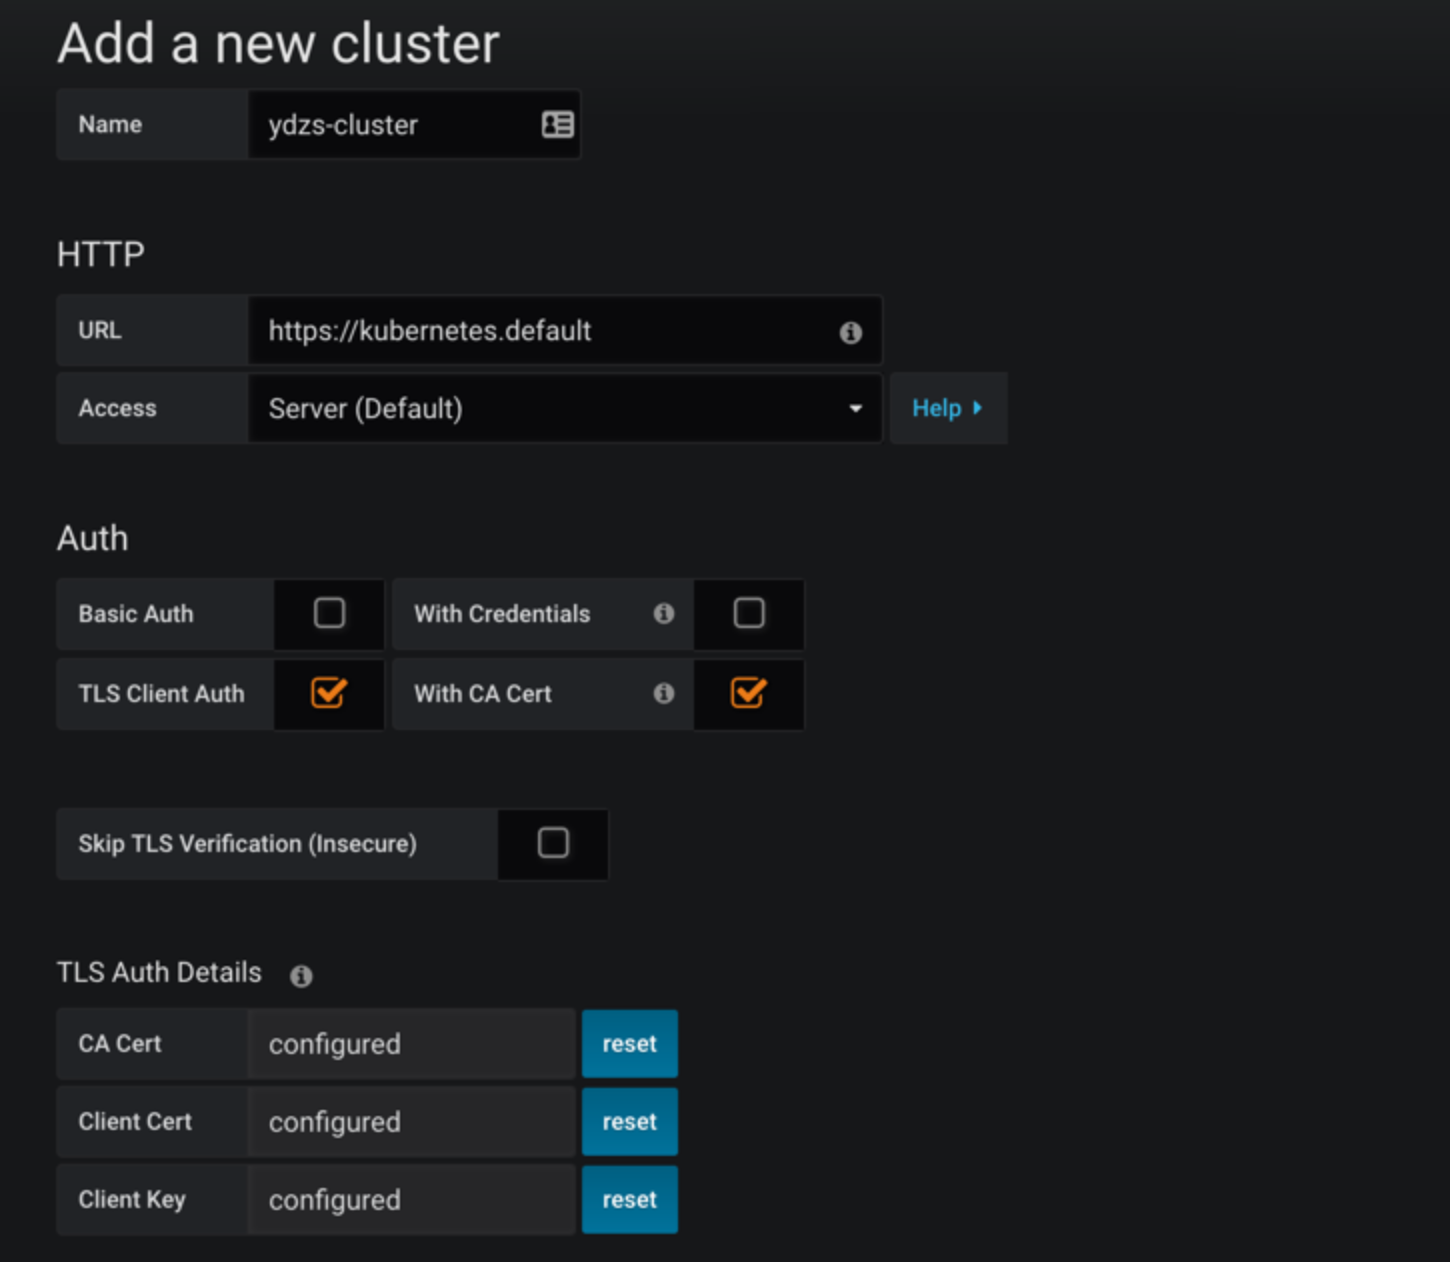Uncheck the TLS Client Auth checkbox

[x=329, y=692]
